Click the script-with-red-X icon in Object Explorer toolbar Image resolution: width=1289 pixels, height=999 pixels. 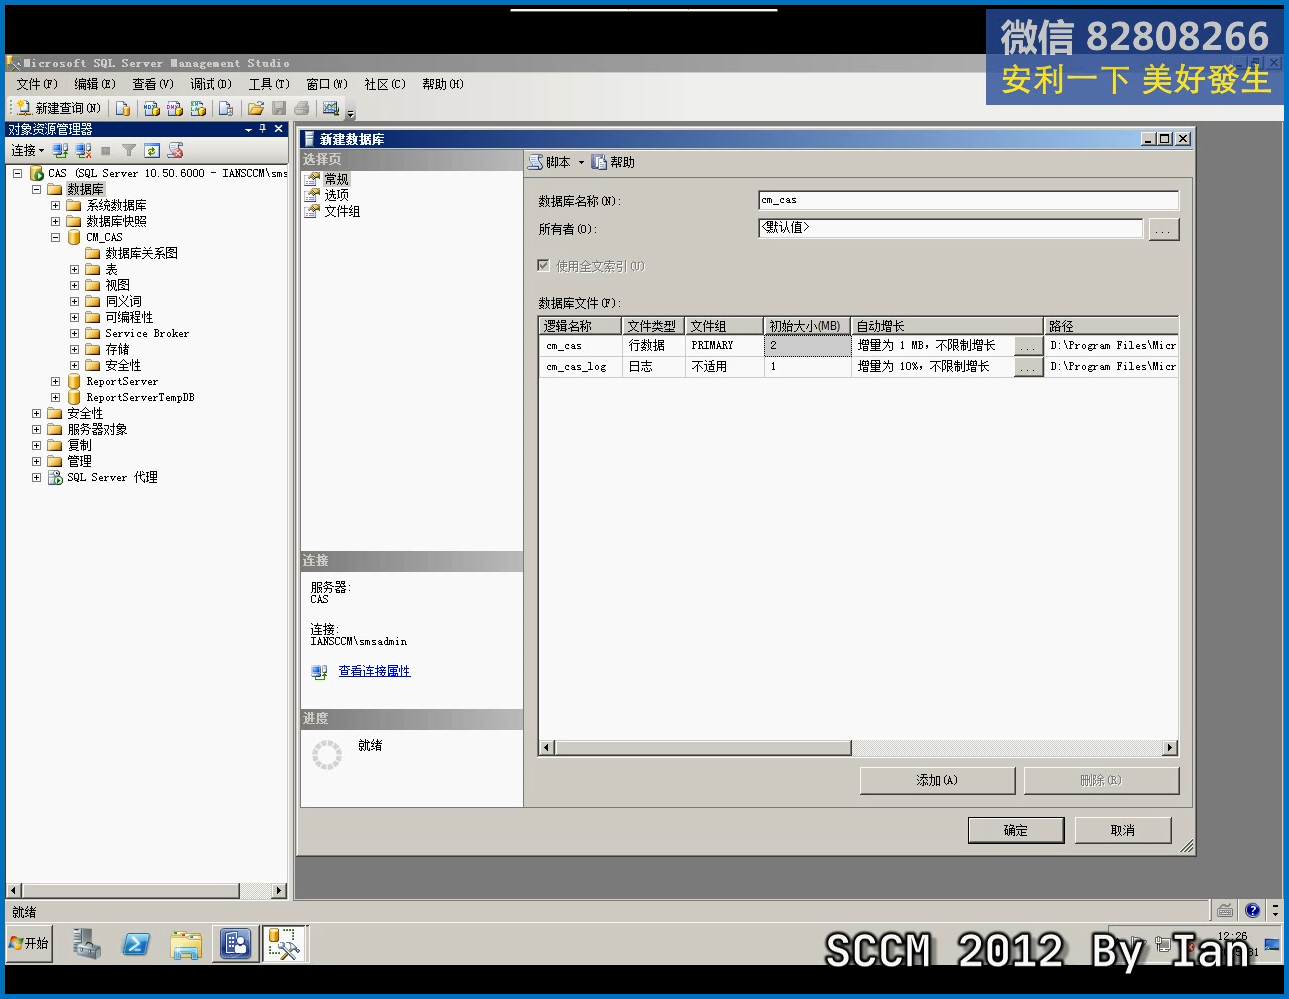176,150
